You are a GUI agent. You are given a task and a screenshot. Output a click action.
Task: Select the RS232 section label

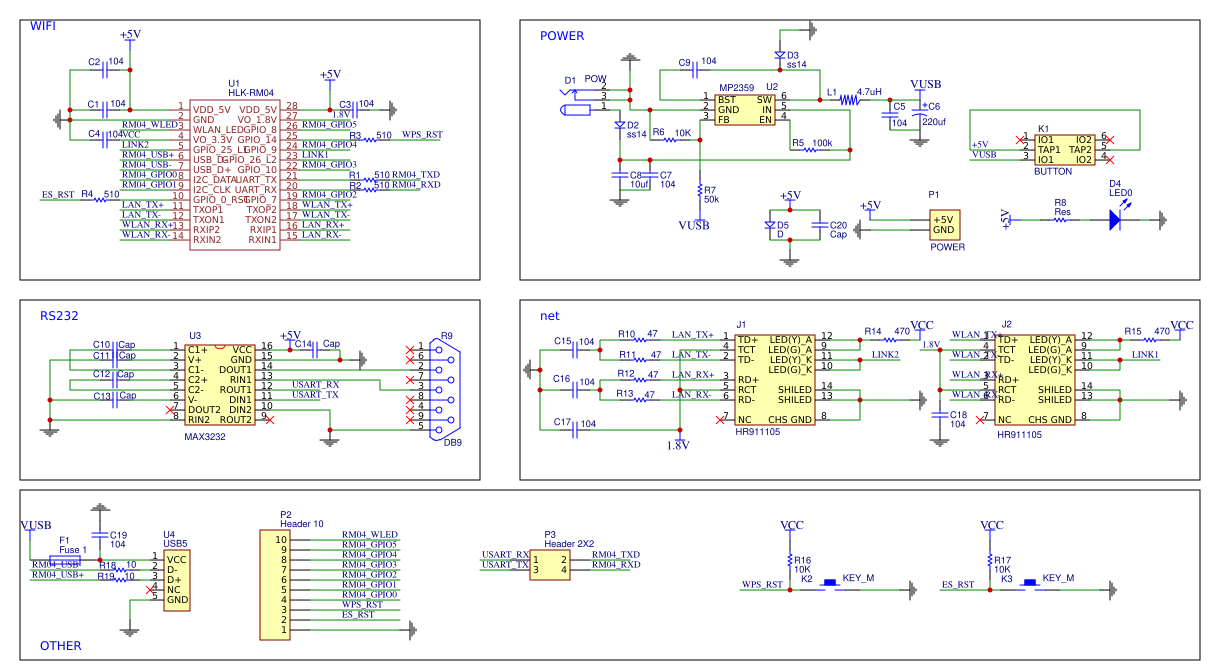click(59, 316)
